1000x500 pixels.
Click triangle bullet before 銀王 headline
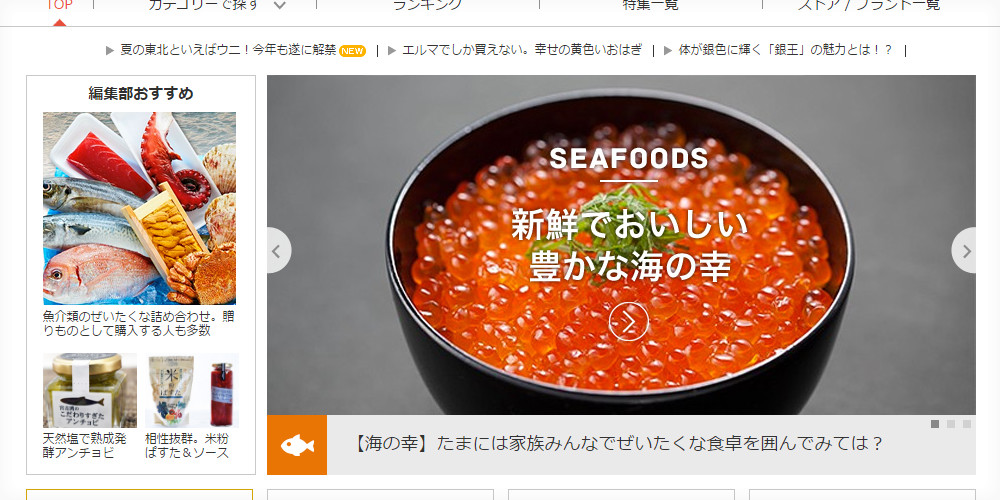point(668,50)
